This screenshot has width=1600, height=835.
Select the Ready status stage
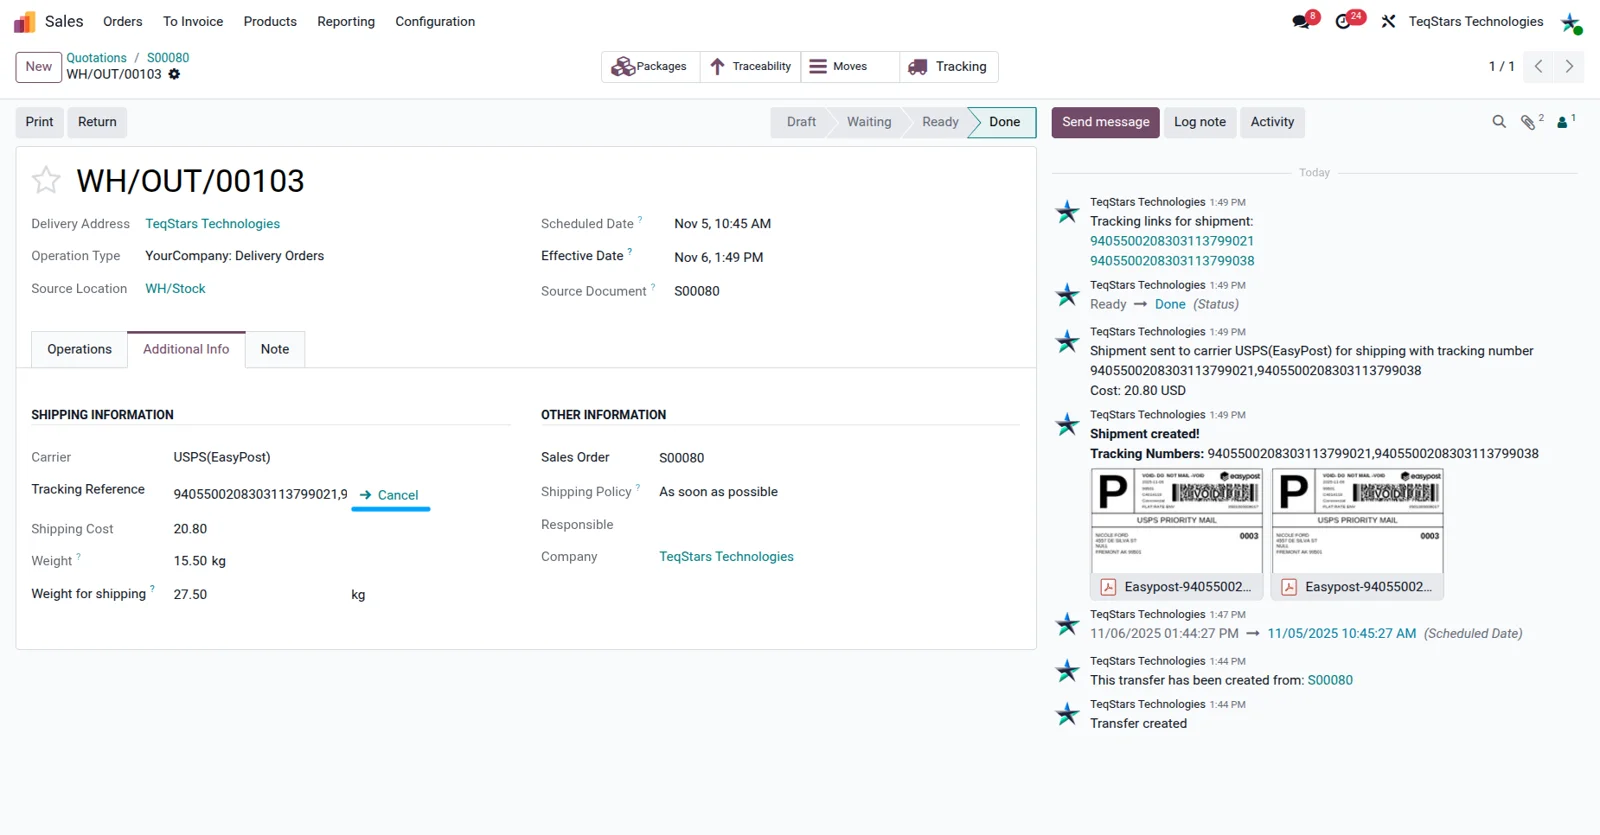click(x=940, y=122)
